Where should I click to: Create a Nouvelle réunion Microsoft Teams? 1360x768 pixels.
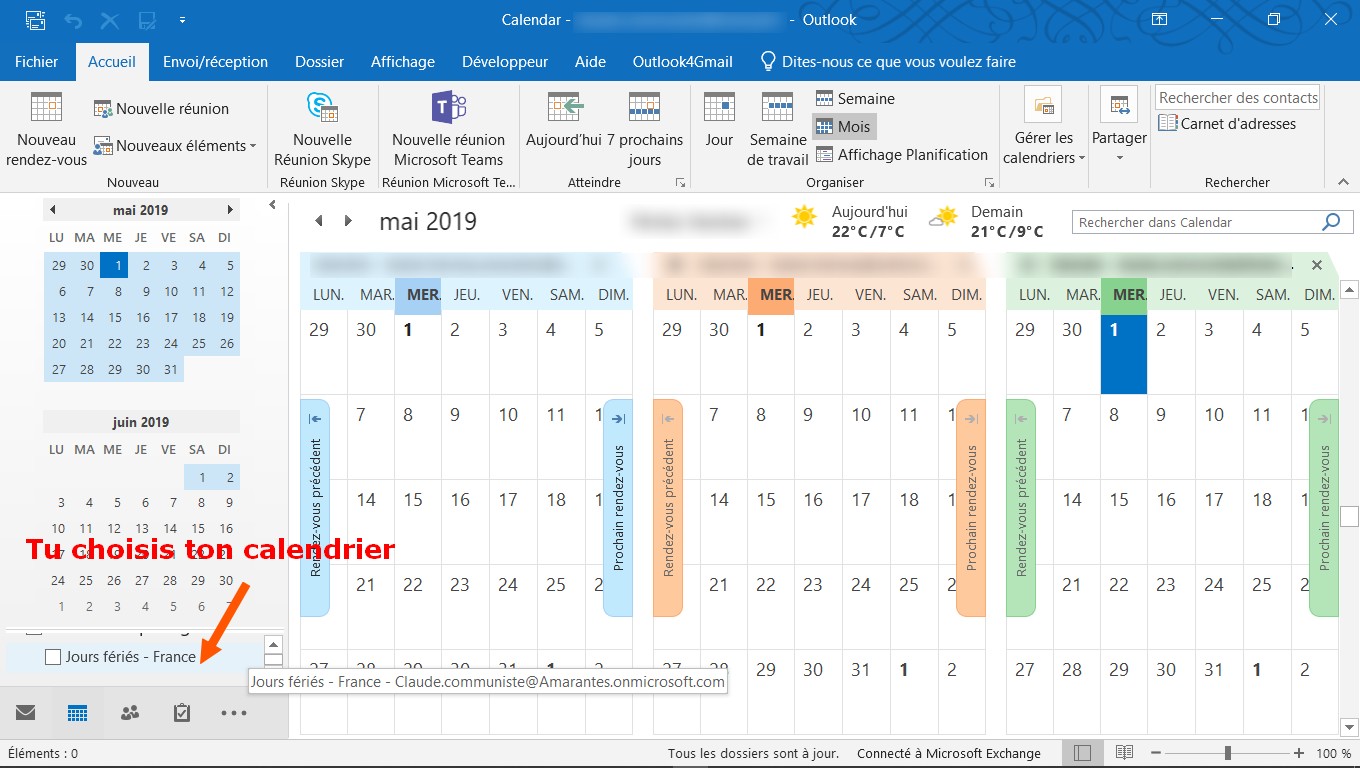pyautogui.click(x=448, y=130)
